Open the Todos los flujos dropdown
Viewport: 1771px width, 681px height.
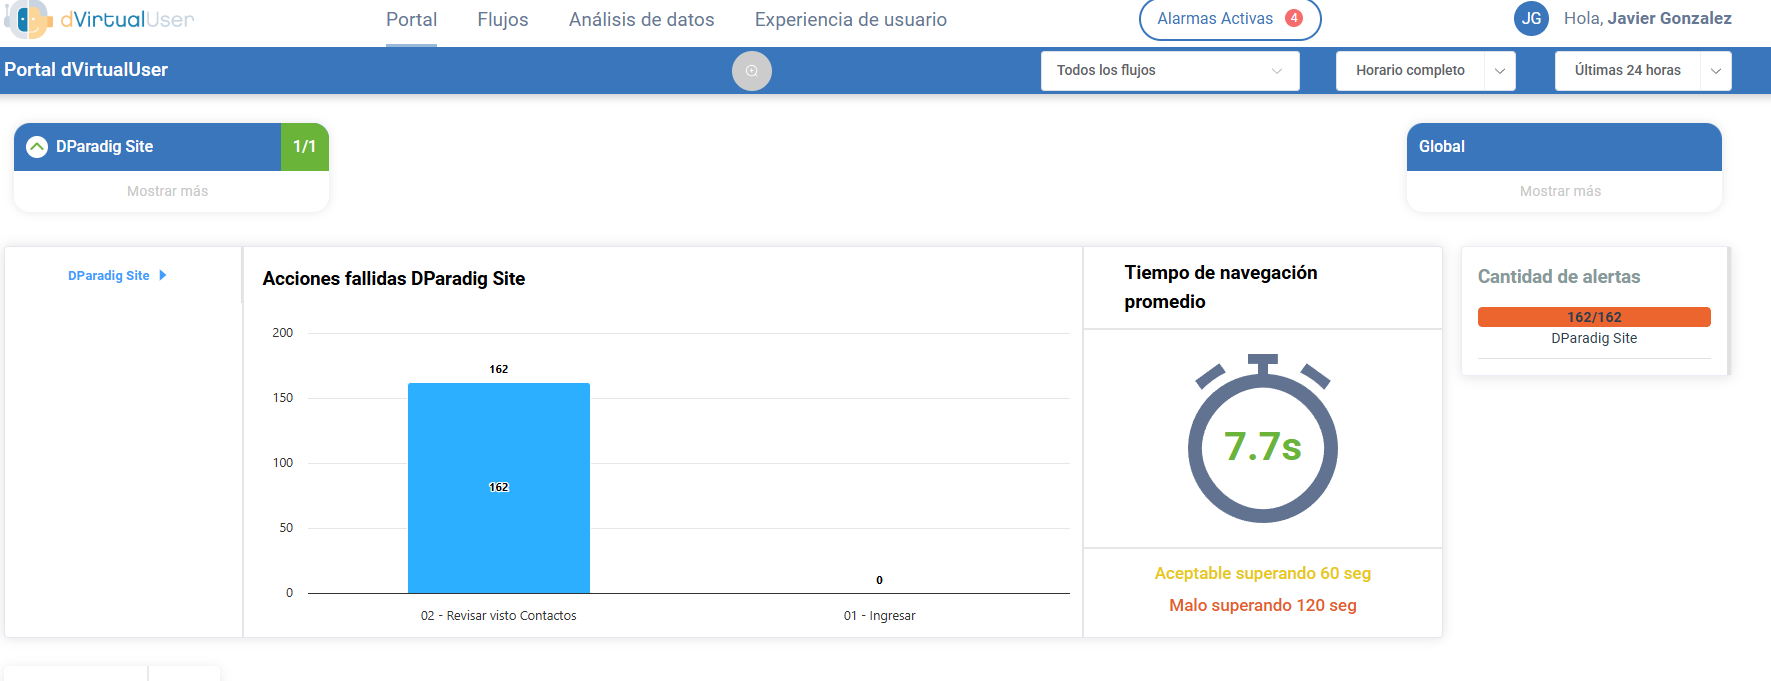tap(1170, 71)
